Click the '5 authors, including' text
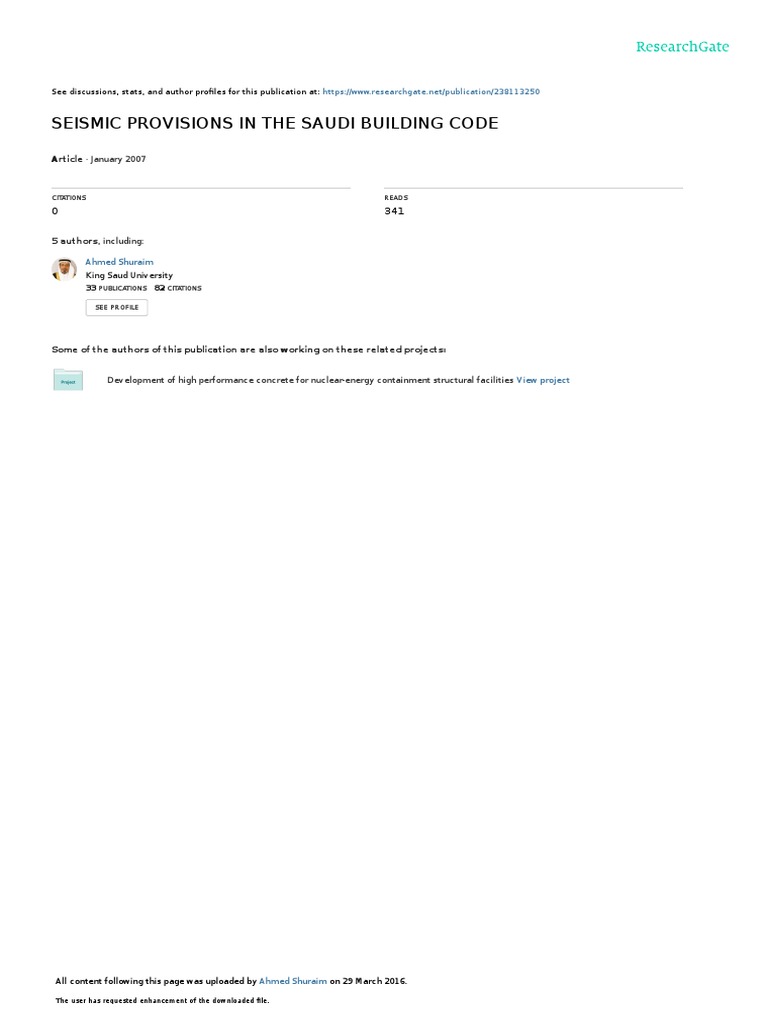The image size is (768, 1024). pos(98,241)
